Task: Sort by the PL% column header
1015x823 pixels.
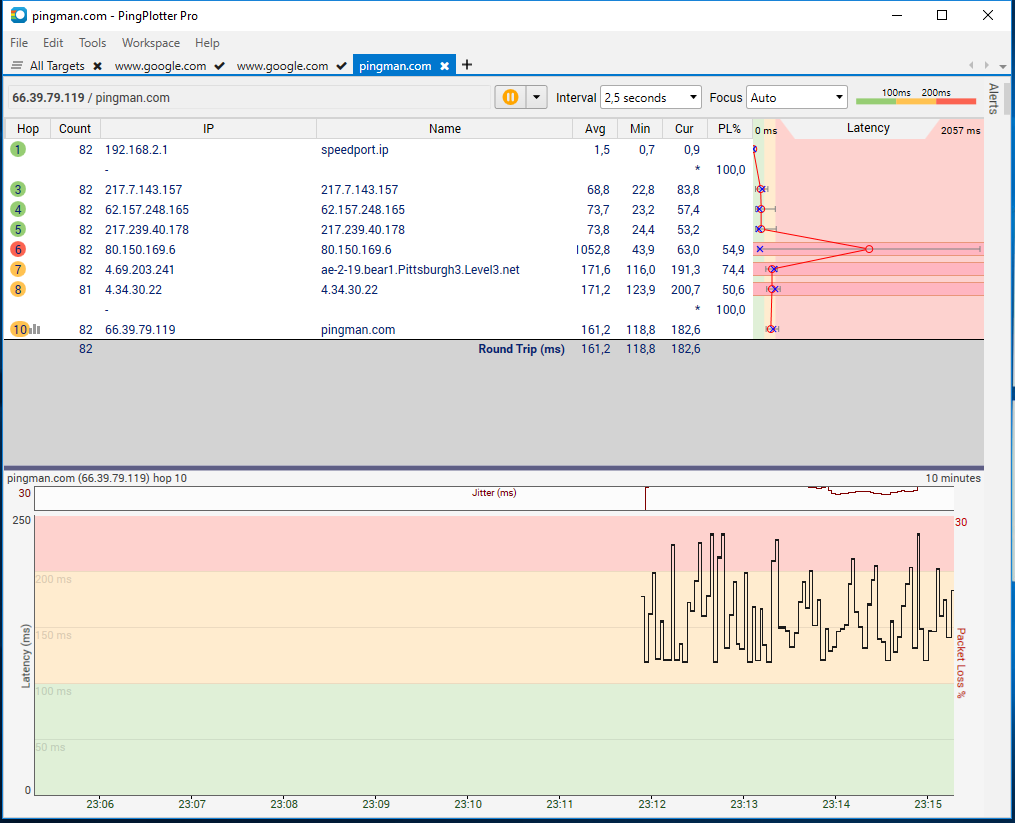Action: tap(730, 129)
